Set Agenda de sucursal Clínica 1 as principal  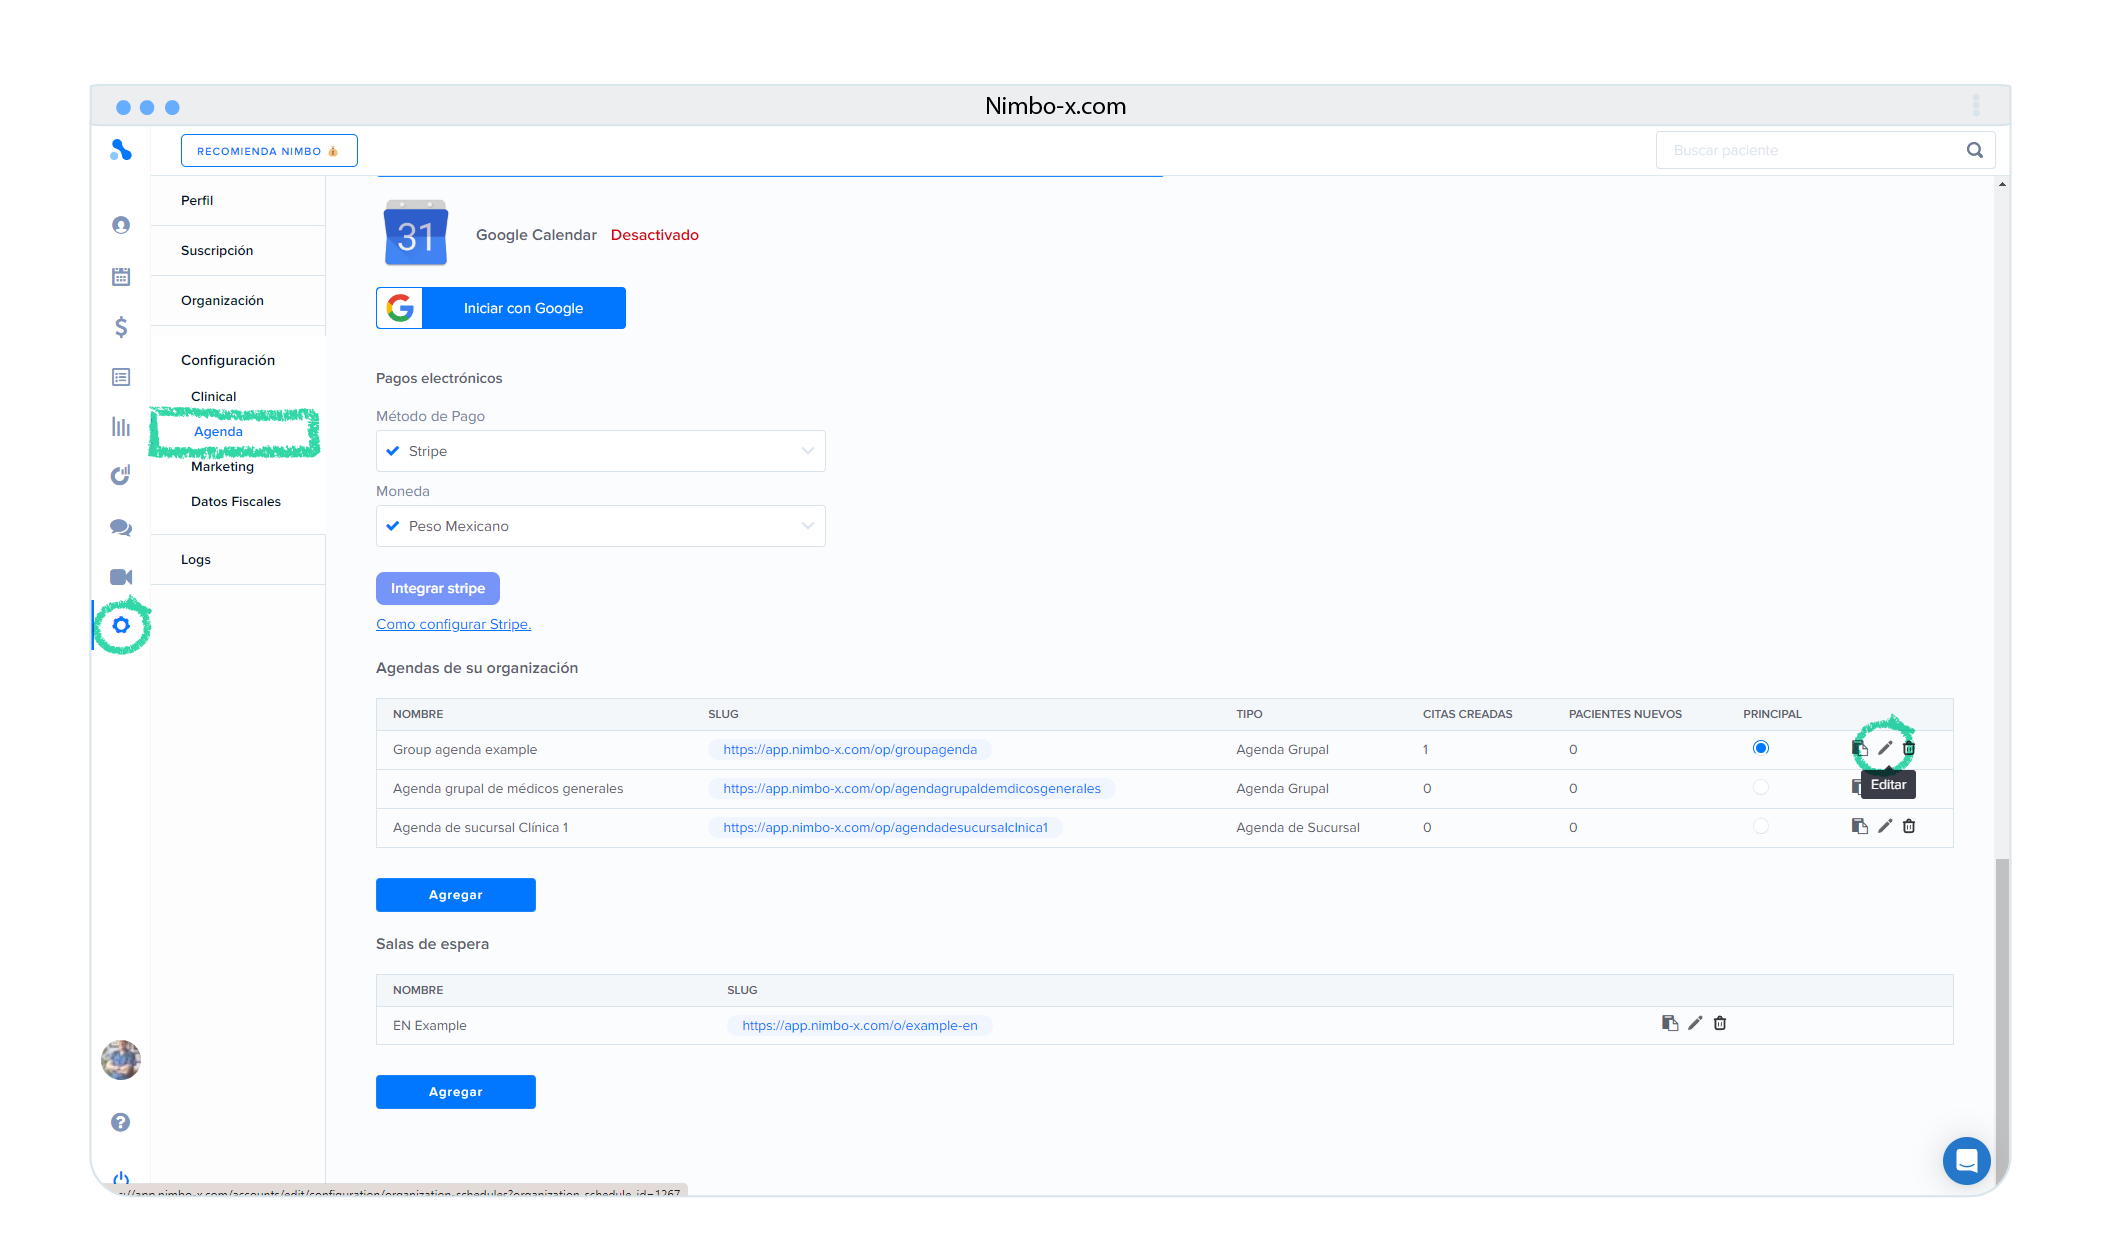pos(1761,826)
